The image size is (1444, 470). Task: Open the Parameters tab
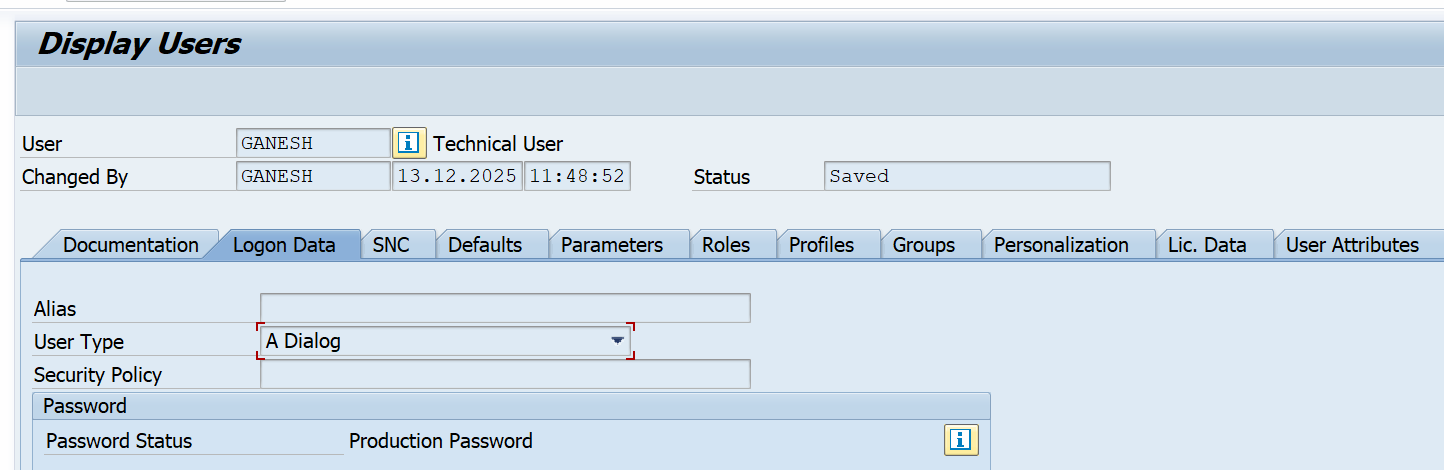coord(611,245)
